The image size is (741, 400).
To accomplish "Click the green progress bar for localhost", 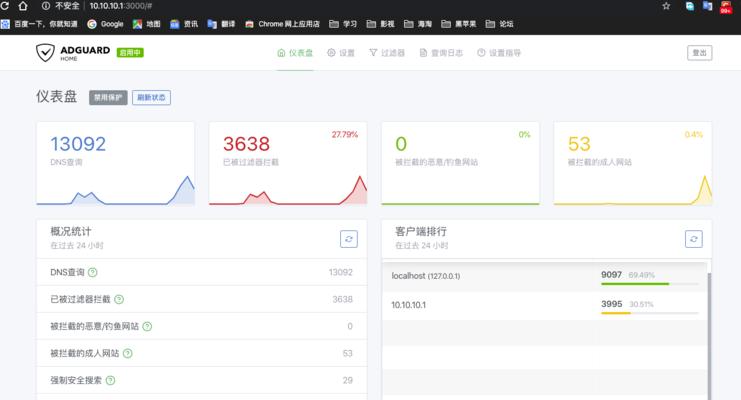I will point(635,284).
